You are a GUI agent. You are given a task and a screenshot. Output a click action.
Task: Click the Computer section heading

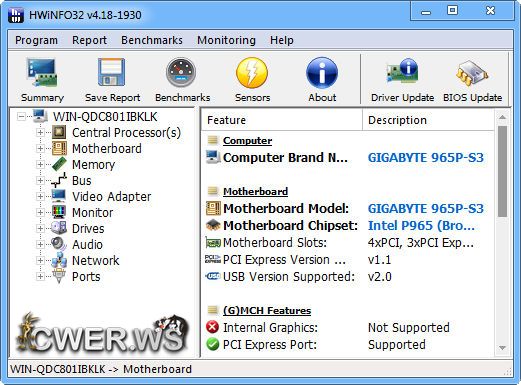coord(247,141)
